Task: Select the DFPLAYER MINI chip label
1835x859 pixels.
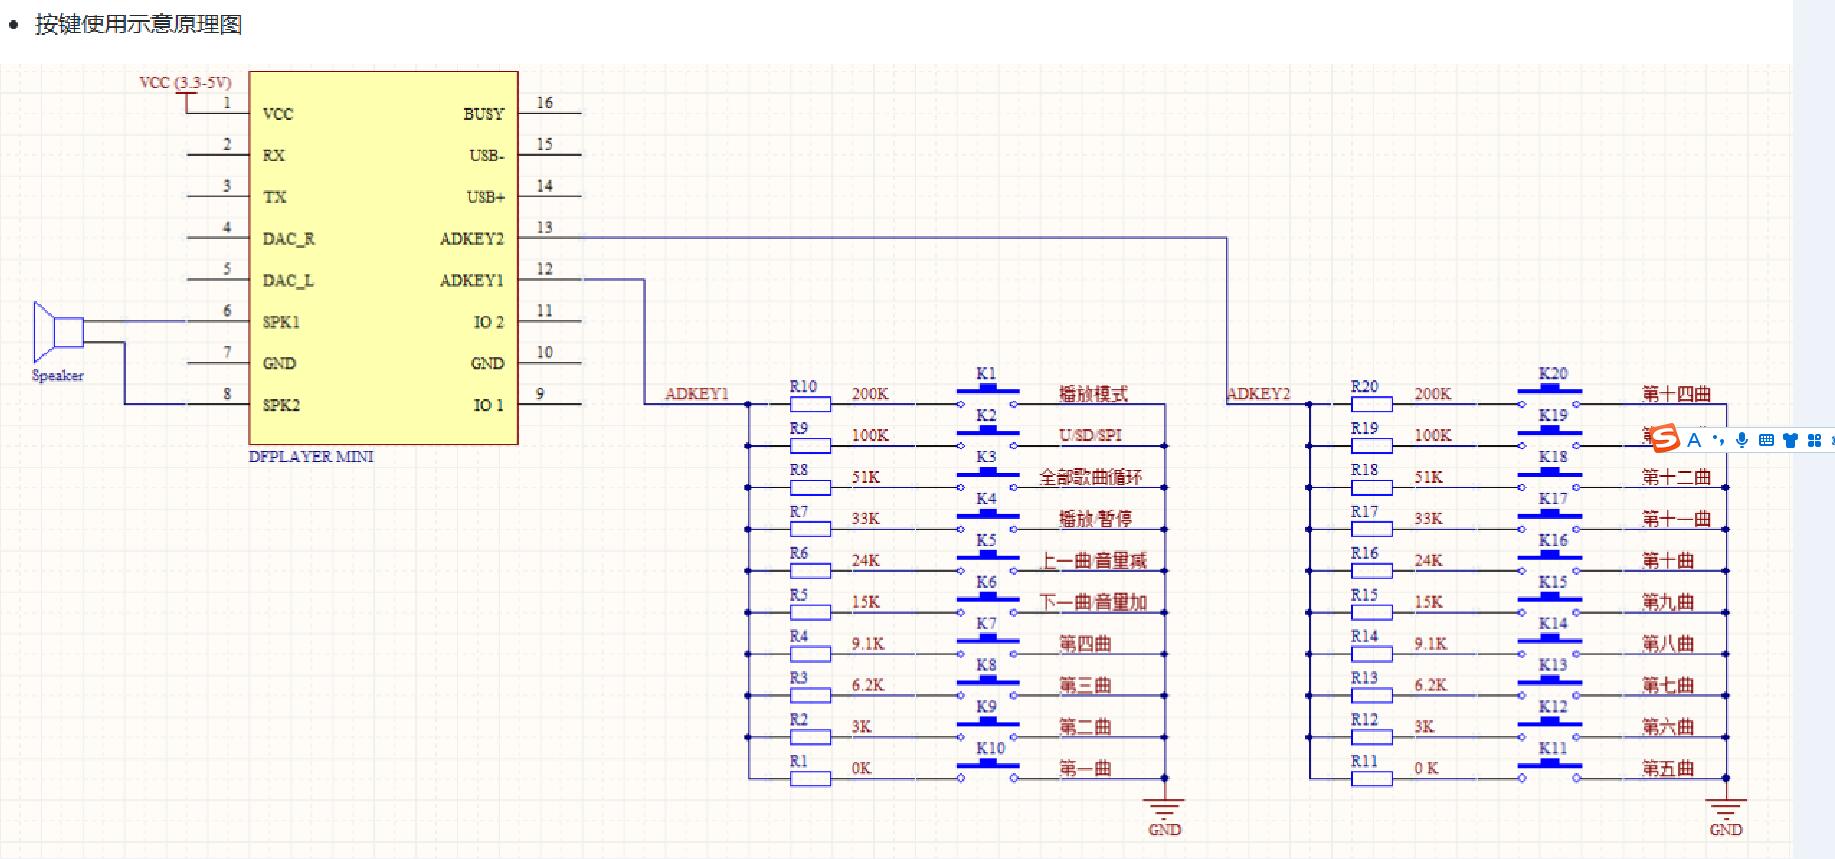Action: pyautogui.click(x=311, y=456)
